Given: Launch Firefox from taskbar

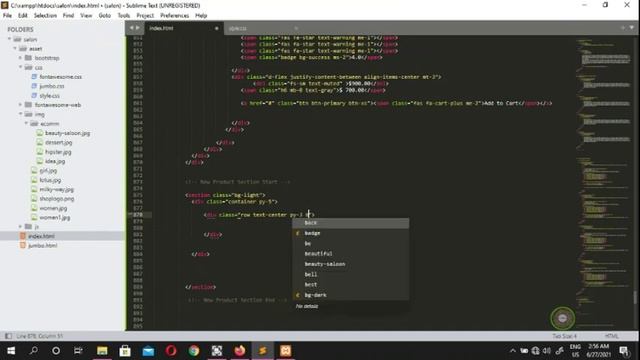Looking at the screenshot, I should [x=240, y=351].
